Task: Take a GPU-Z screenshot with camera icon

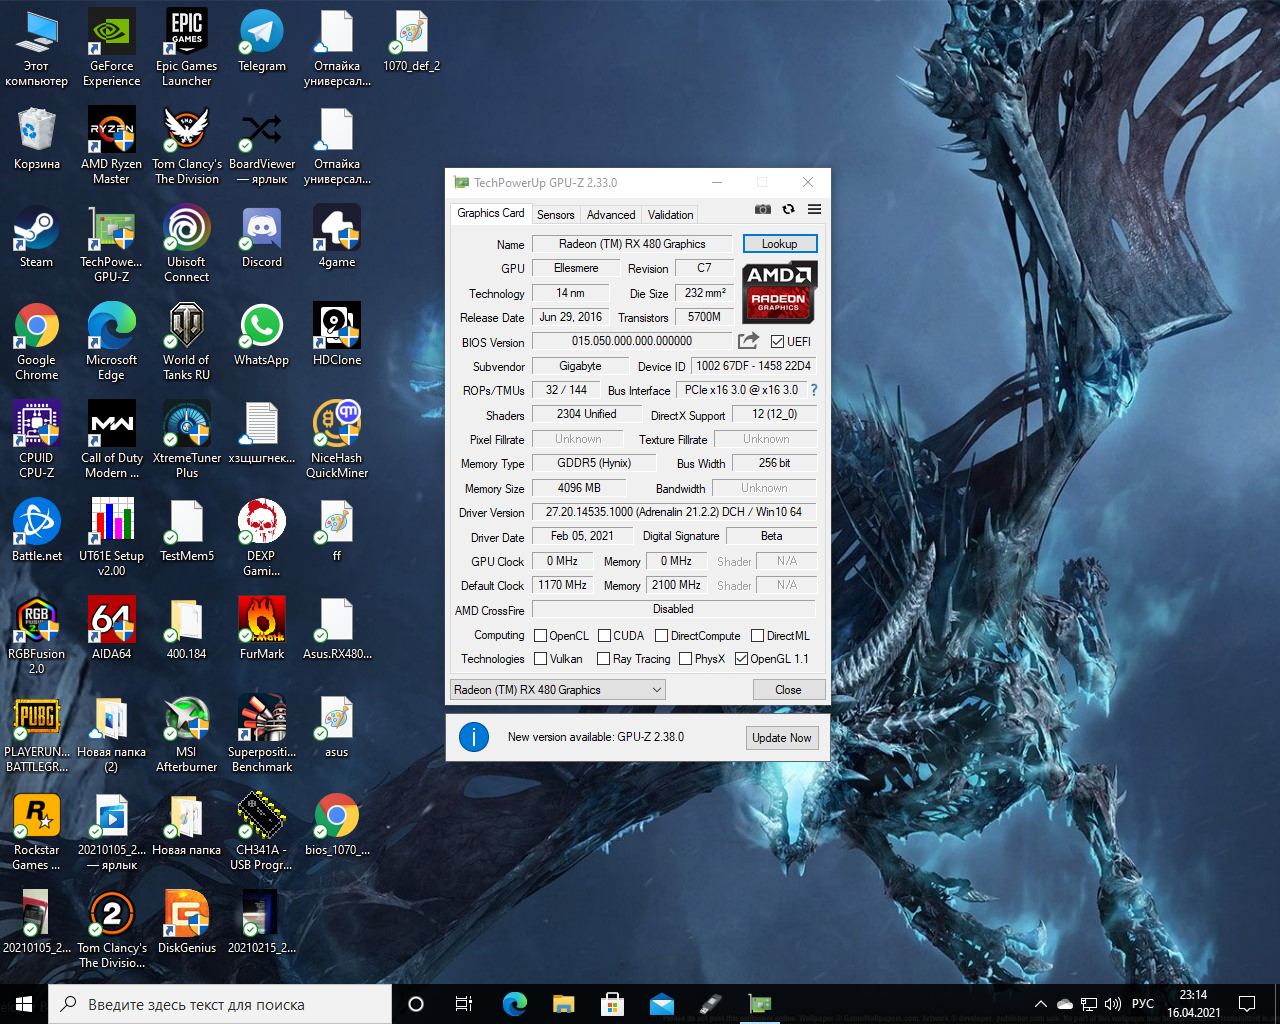Action: point(763,209)
